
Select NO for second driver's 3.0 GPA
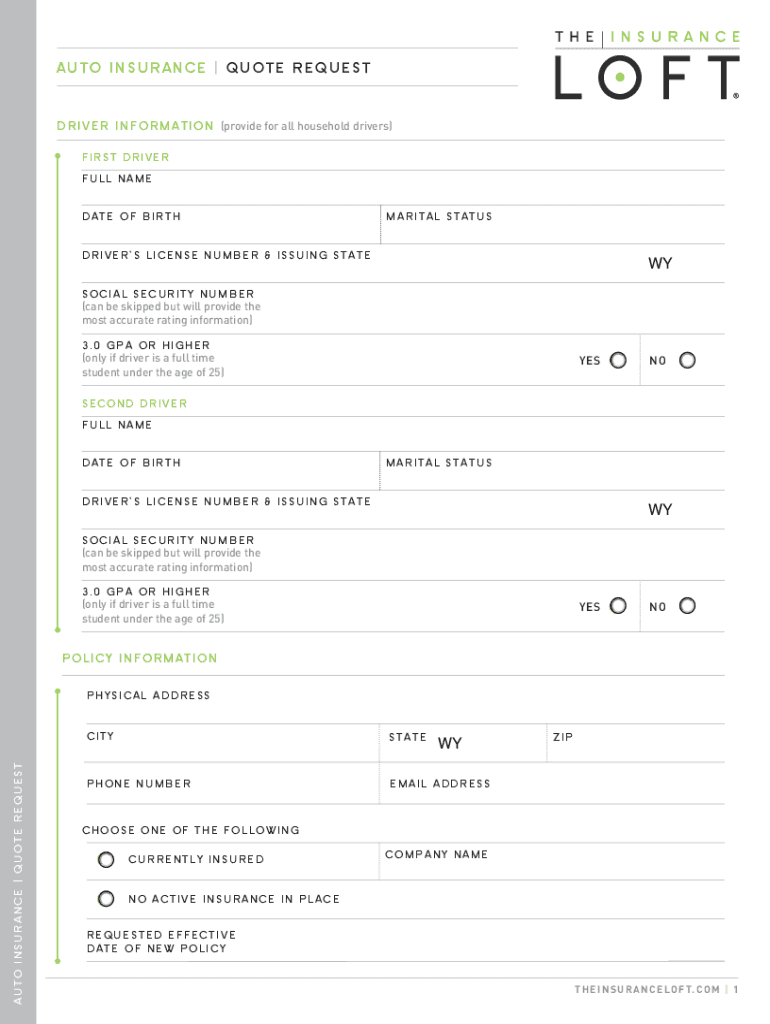[x=687, y=606]
